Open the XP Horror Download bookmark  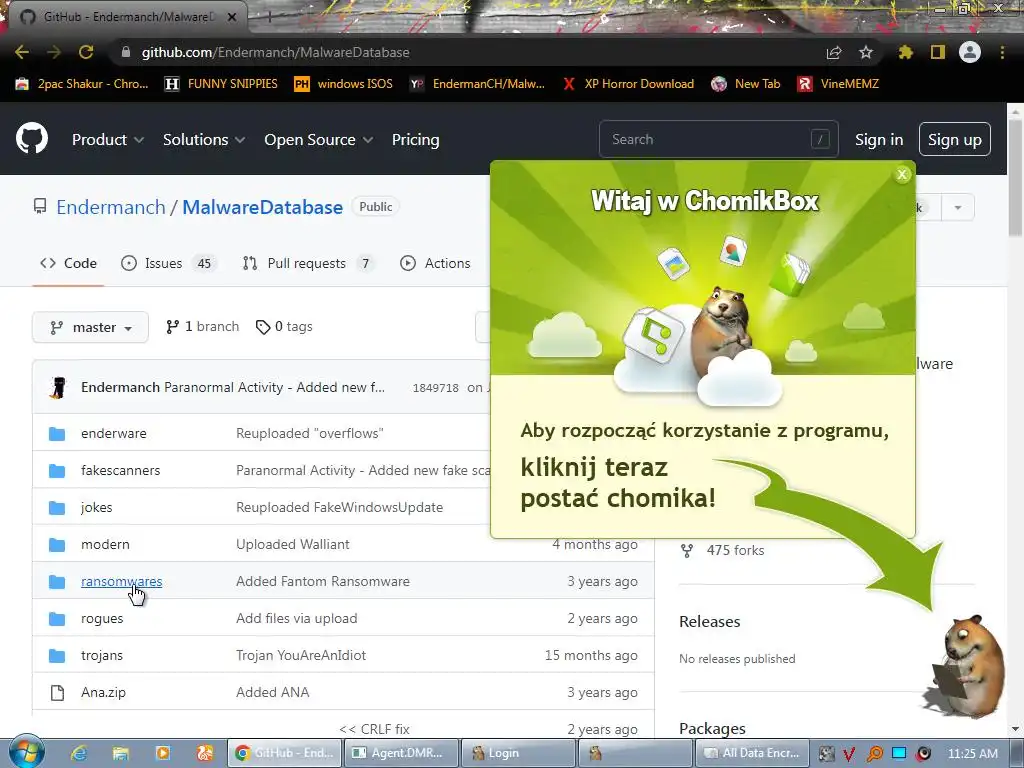(x=628, y=84)
